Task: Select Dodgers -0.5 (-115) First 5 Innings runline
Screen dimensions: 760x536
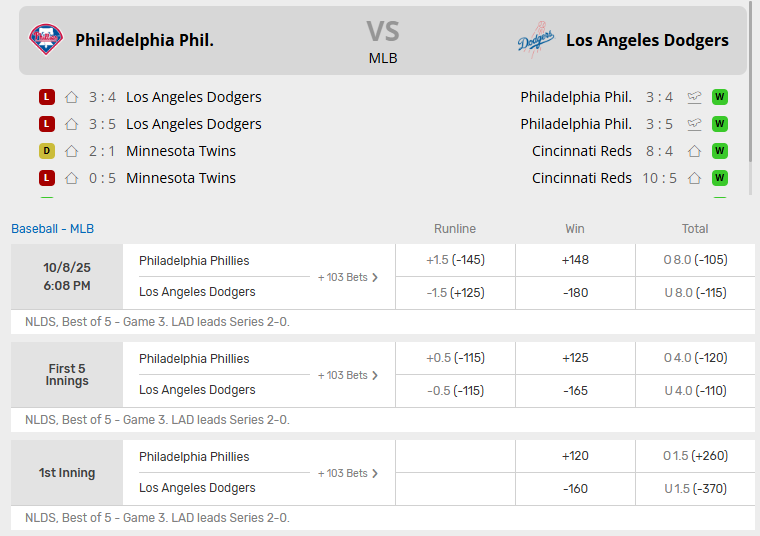Action: tap(455, 390)
